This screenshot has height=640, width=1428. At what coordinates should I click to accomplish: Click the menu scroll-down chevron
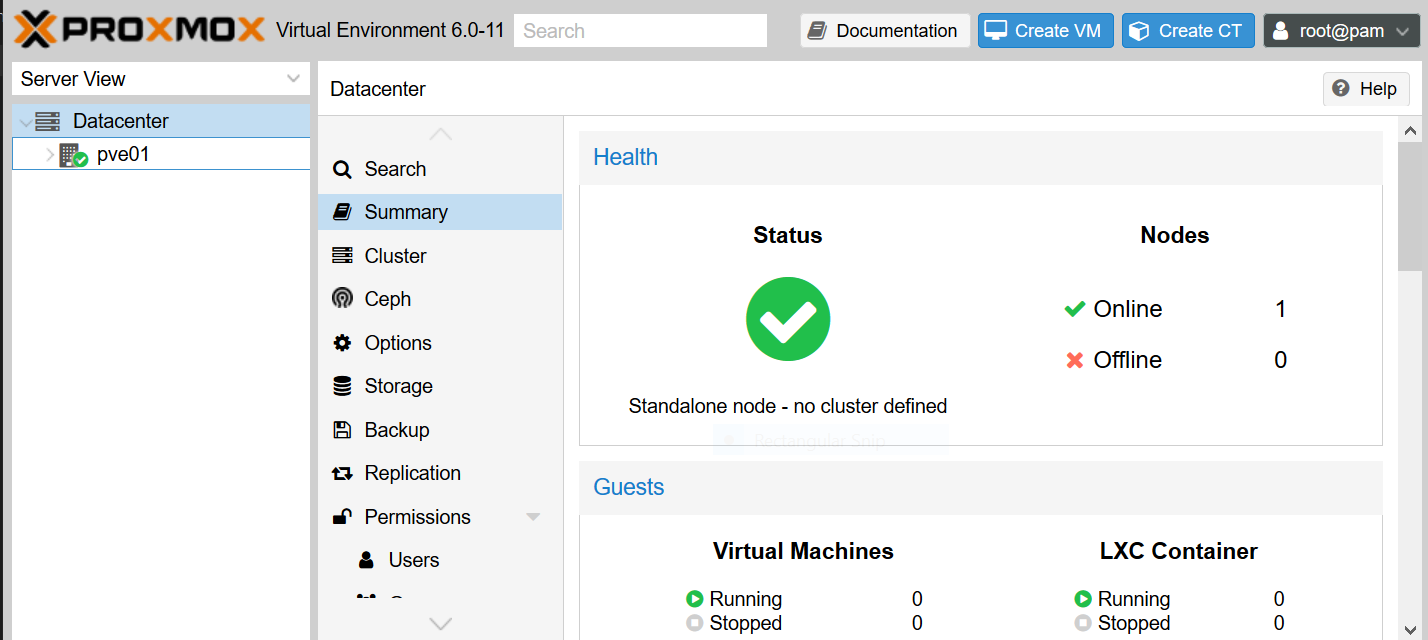pos(440,623)
